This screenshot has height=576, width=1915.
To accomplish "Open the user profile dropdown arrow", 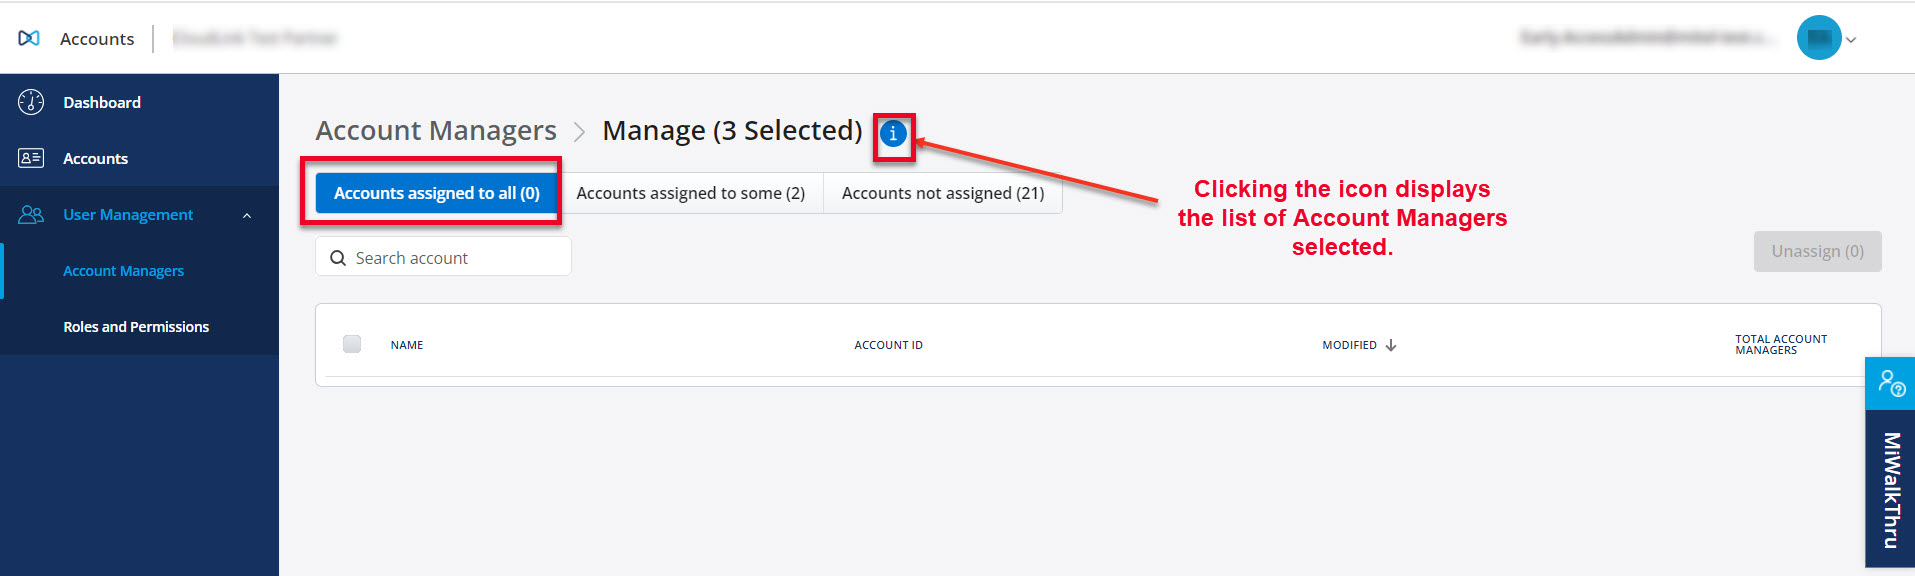I will click(x=1851, y=40).
